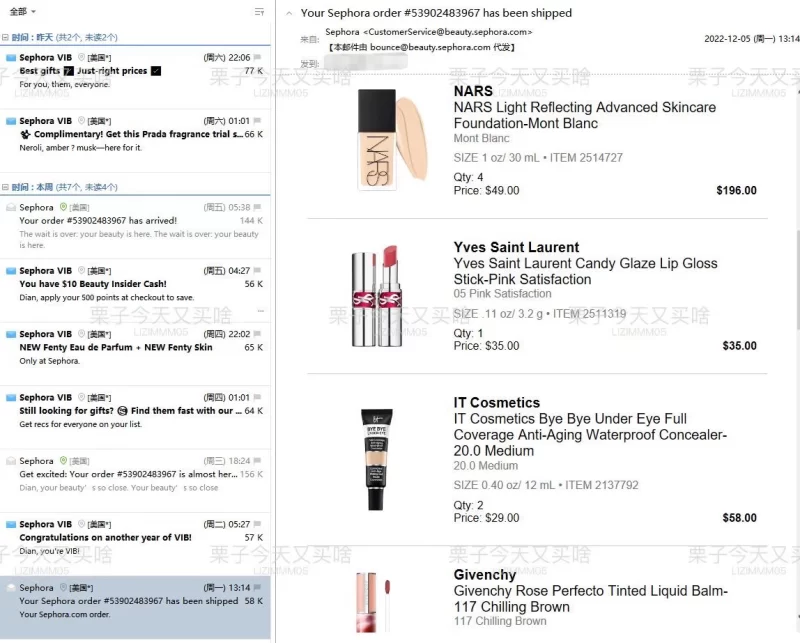The width and height of the screenshot is (800, 643).
Task: Toggle the flag on the 'has been shipped' email
Action: [x=257, y=587]
